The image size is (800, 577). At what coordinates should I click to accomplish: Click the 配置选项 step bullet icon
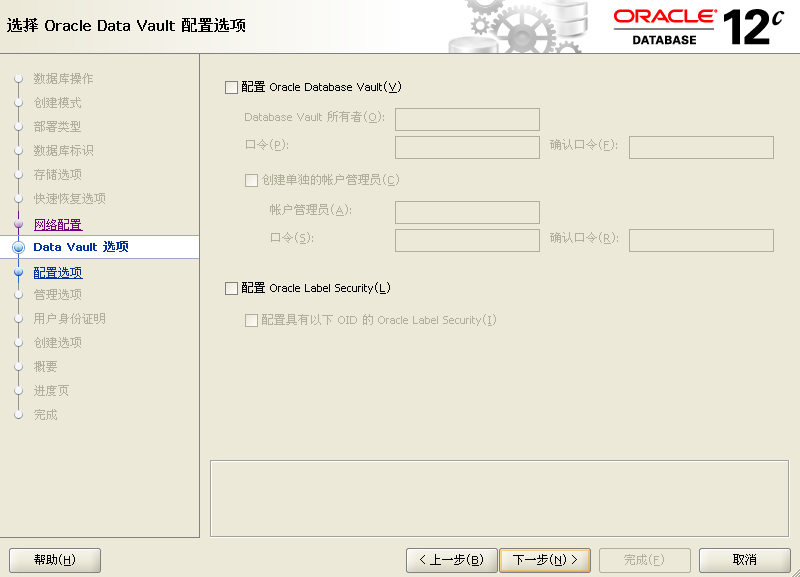pos(18,272)
